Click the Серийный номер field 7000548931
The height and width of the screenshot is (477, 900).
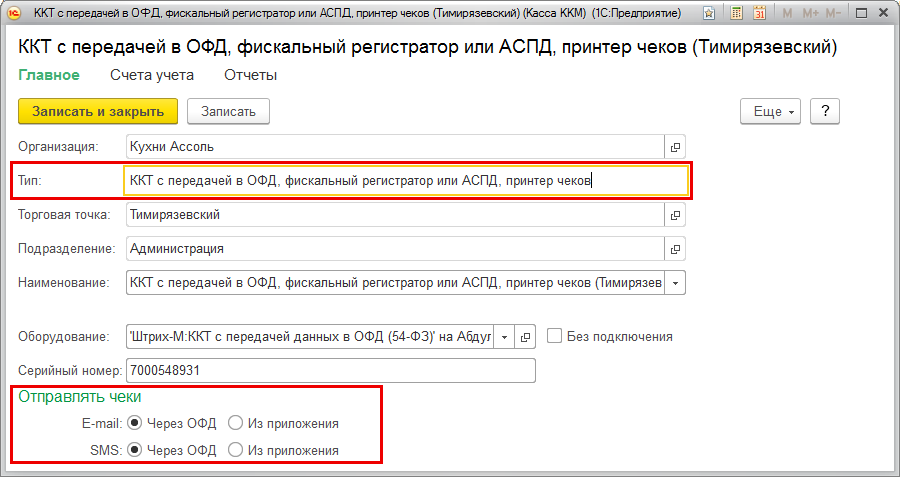331,371
